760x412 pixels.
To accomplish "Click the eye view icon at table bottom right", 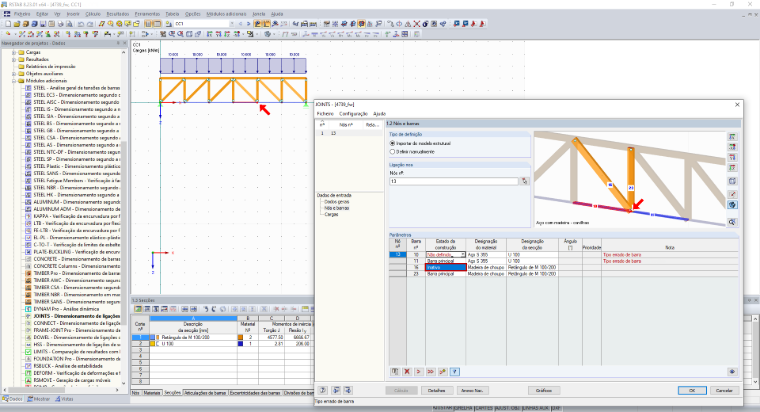I will pyautogui.click(x=732, y=372).
